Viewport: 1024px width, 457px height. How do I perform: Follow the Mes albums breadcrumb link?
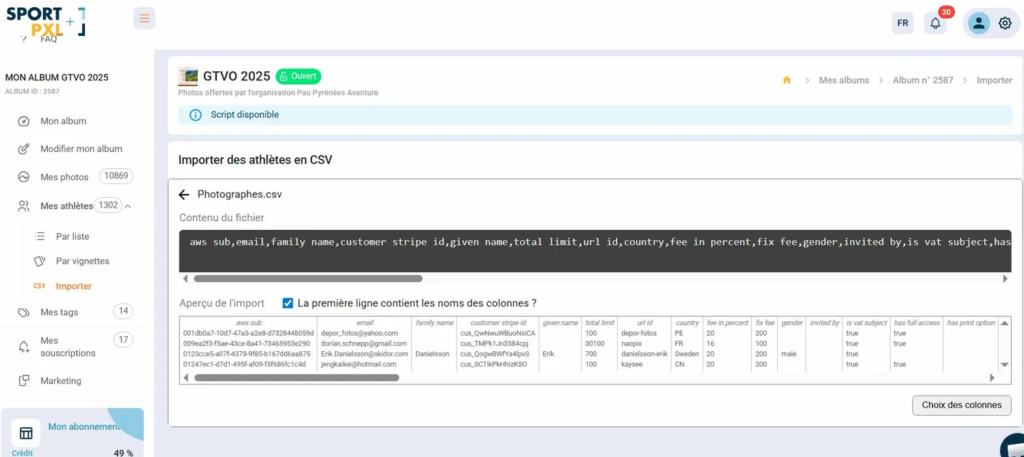click(x=843, y=80)
